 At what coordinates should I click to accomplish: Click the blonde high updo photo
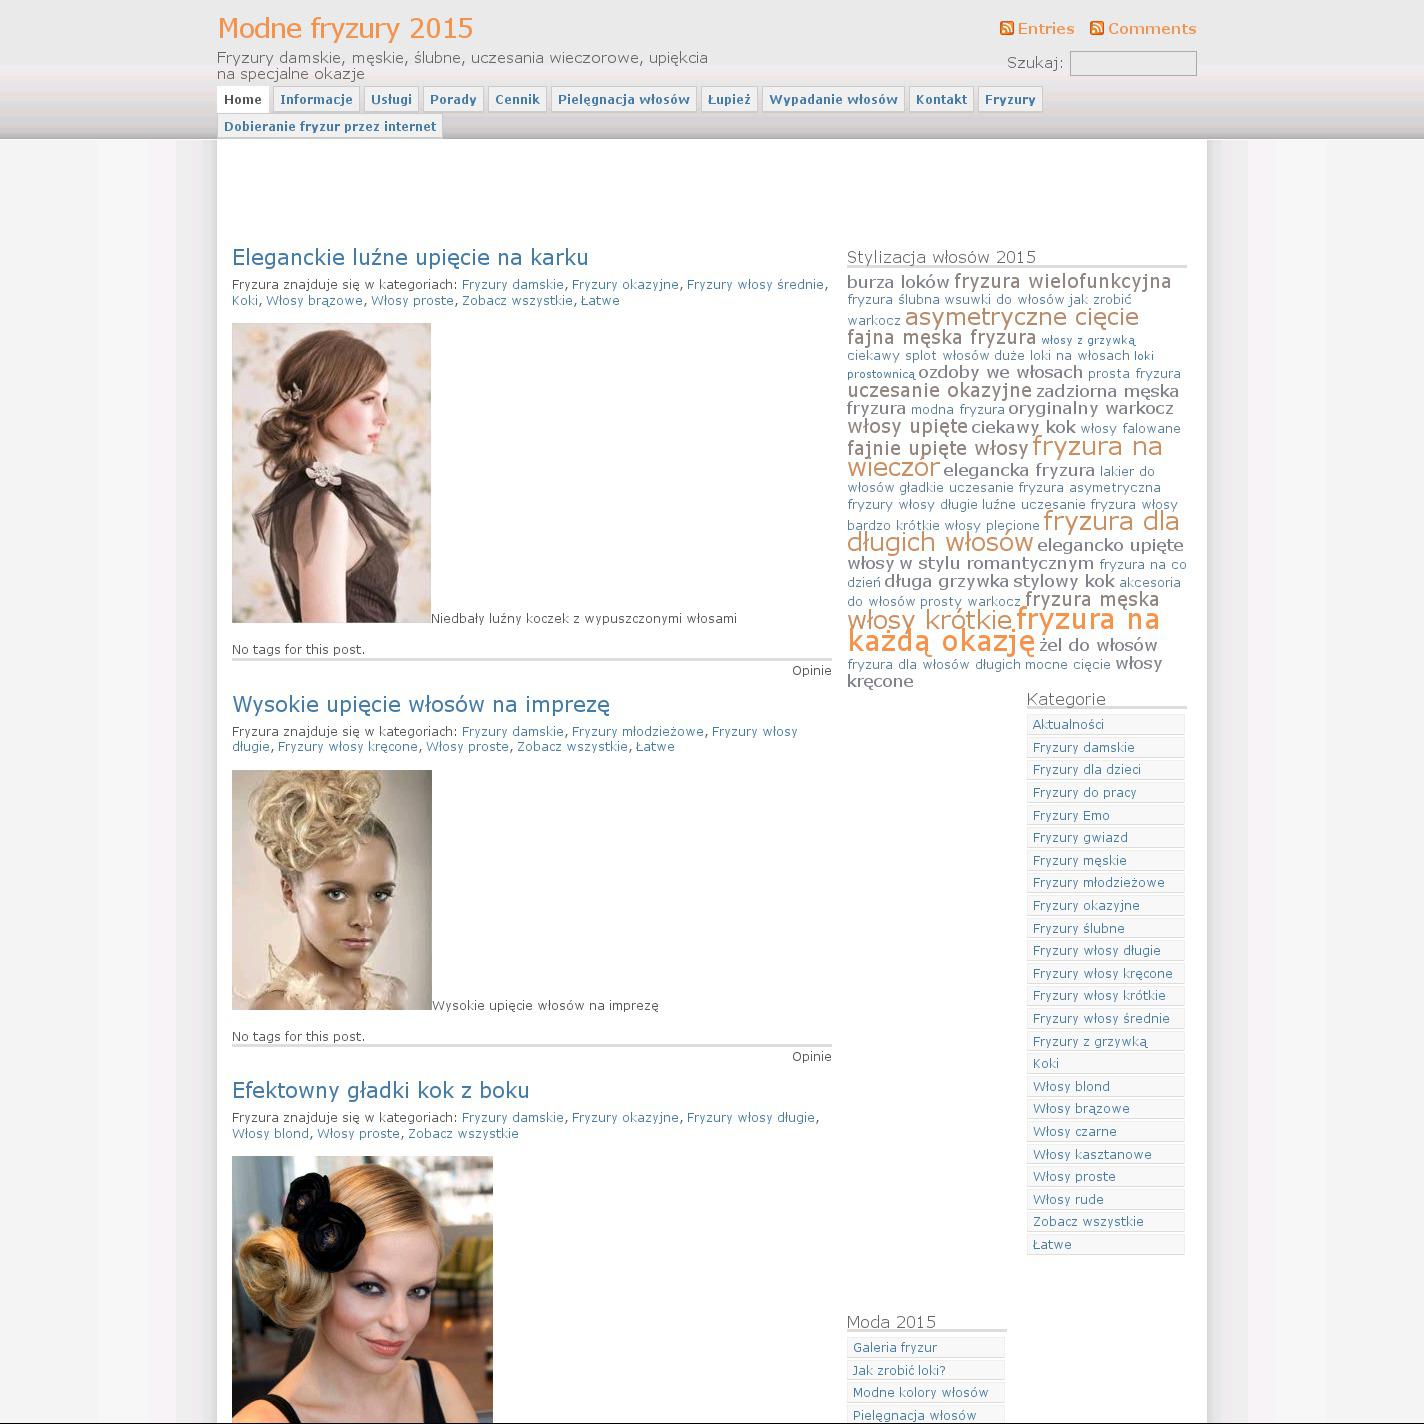pyautogui.click(x=331, y=889)
